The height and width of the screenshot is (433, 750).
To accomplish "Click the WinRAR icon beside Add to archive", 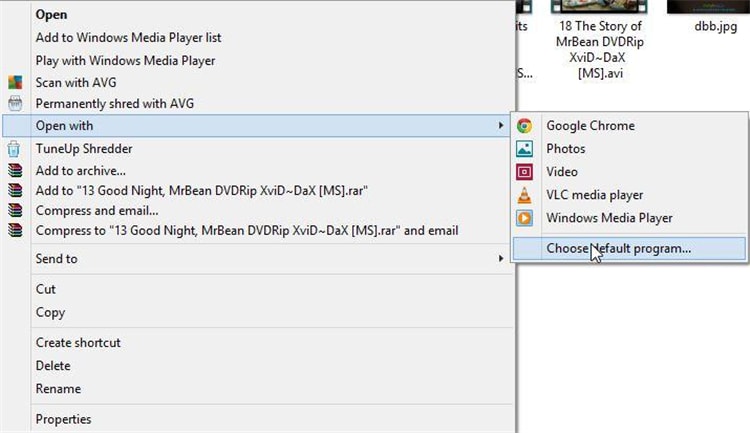I will click(15, 170).
